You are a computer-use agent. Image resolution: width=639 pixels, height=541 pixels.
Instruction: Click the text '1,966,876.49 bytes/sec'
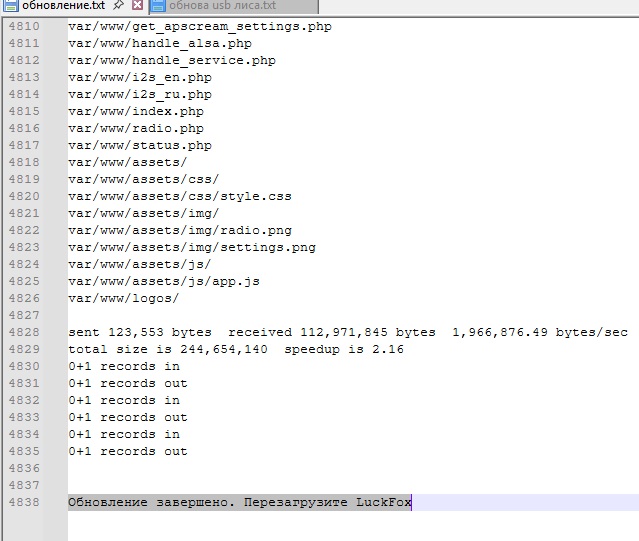pos(540,332)
